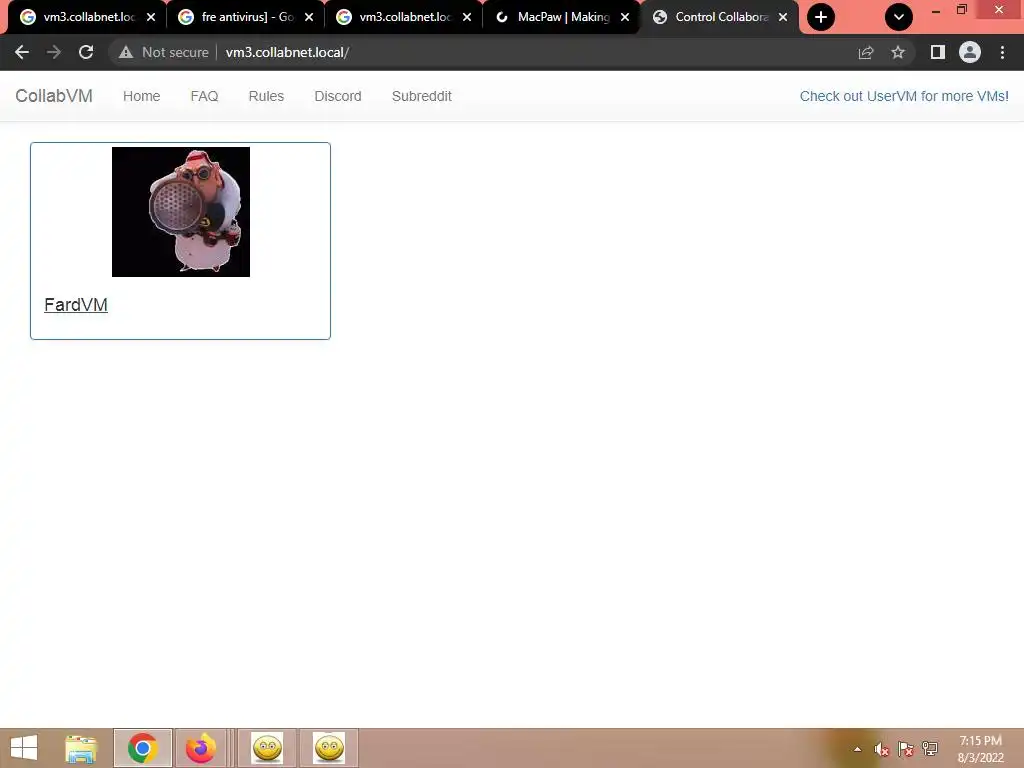Click Check out UserVM for more VMs
The image size is (1024, 768).
[x=904, y=96]
